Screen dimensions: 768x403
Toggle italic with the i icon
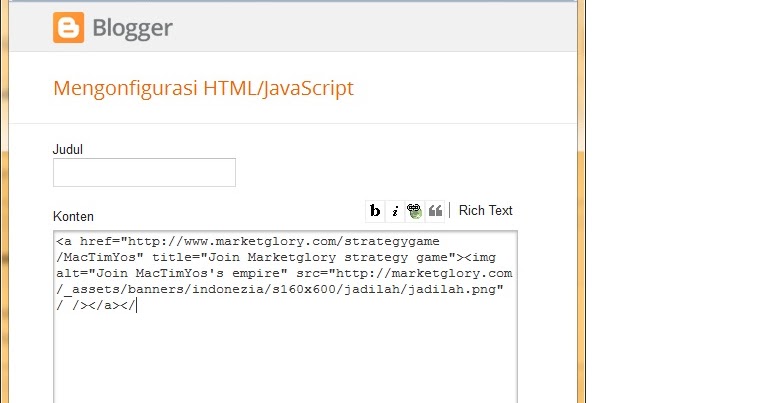[395, 211]
